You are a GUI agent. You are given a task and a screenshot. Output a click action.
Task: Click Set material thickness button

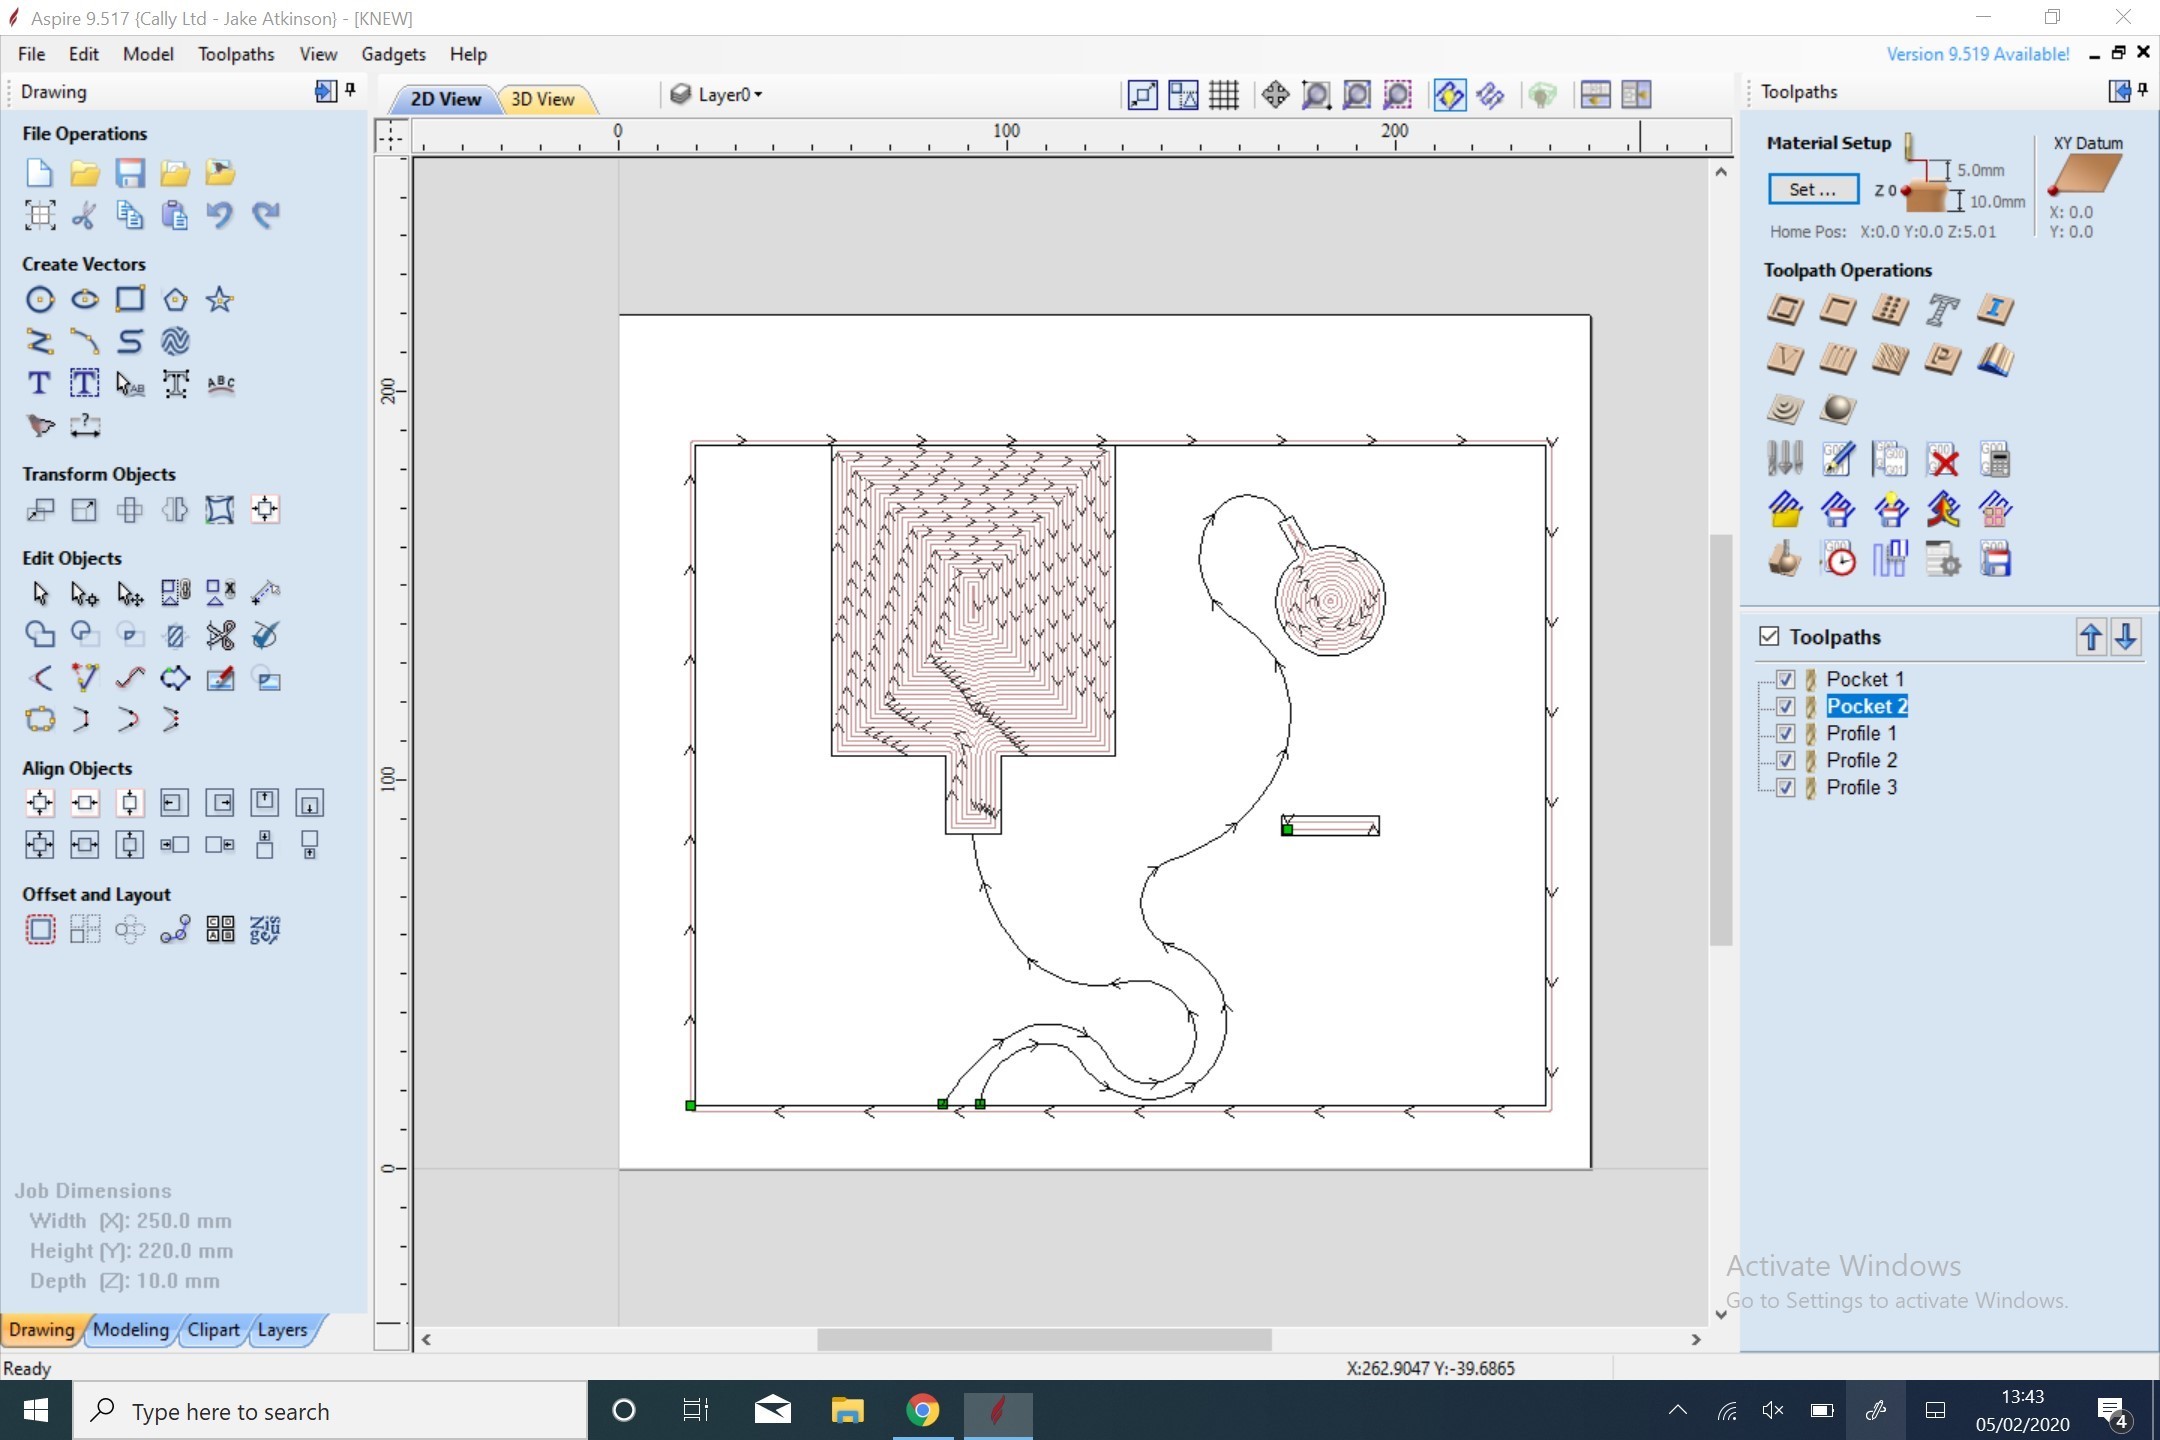pos(1813,190)
